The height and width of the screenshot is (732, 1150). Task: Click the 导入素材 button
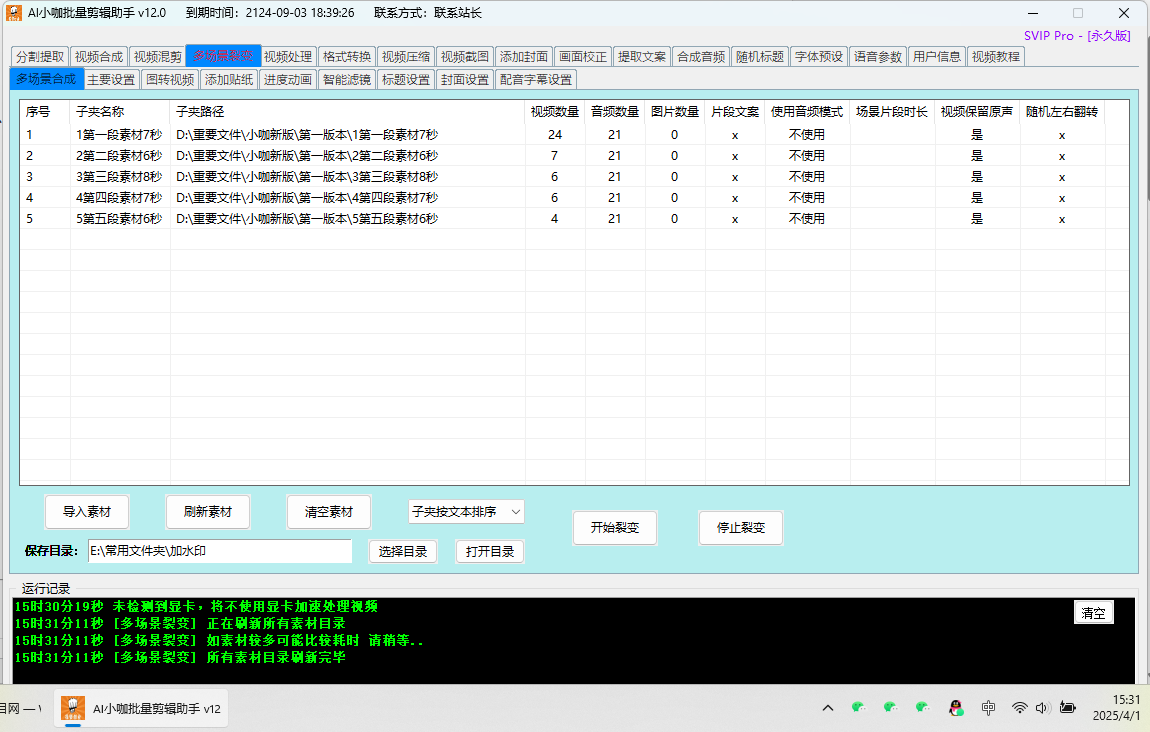[87, 512]
